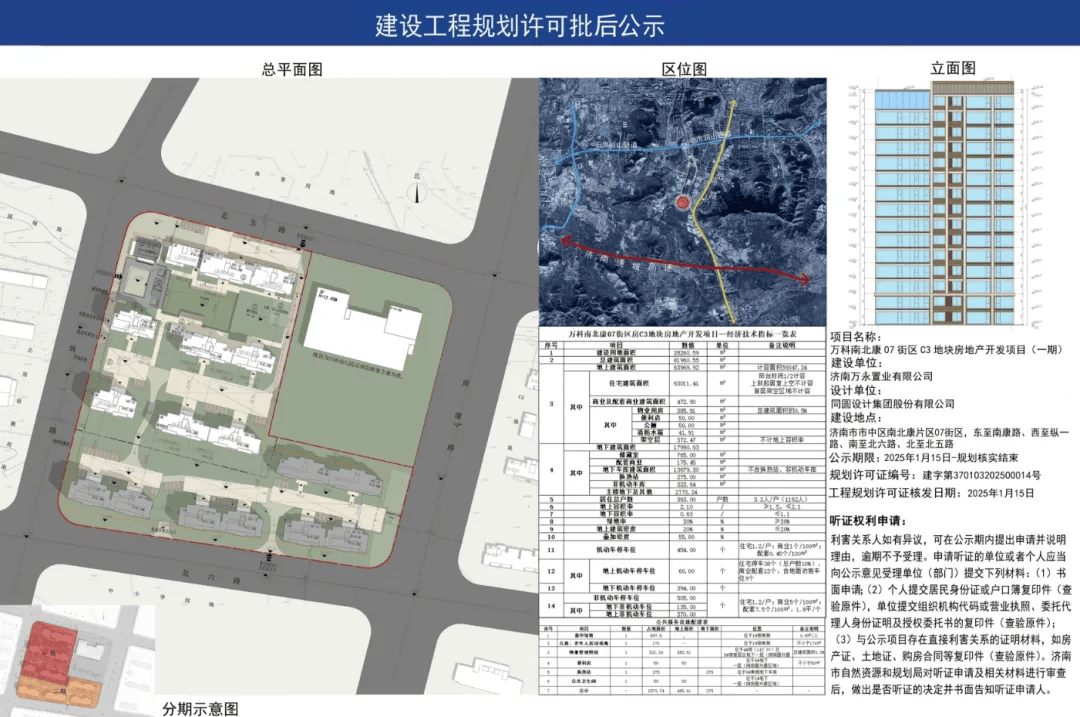The width and height of the screenshot is (1080, 717).
Task: Select the 分期示意图 caption
Action: (x=200, y=708)
